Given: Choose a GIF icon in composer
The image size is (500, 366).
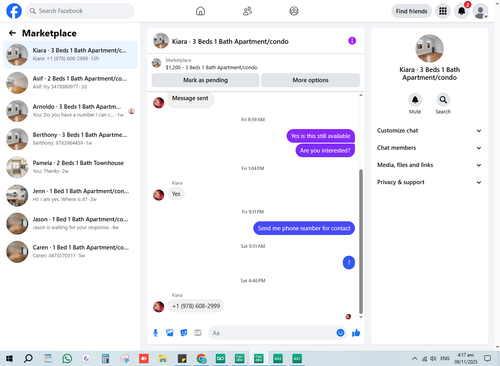Looking at the screenshot, I should coord(198,333).
